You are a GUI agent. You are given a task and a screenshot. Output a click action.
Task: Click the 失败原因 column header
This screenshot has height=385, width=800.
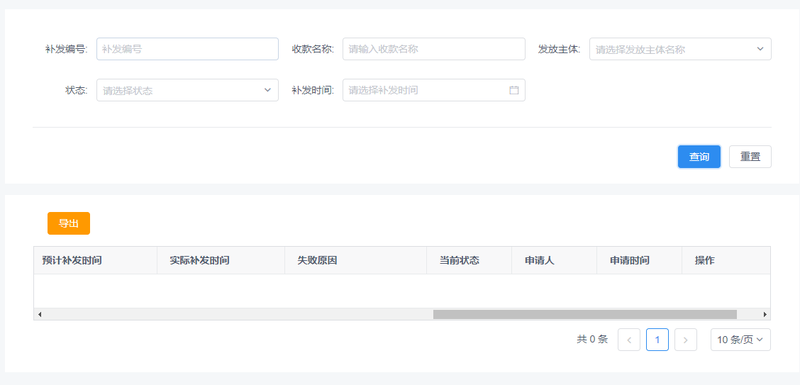[x=356, y=261]
